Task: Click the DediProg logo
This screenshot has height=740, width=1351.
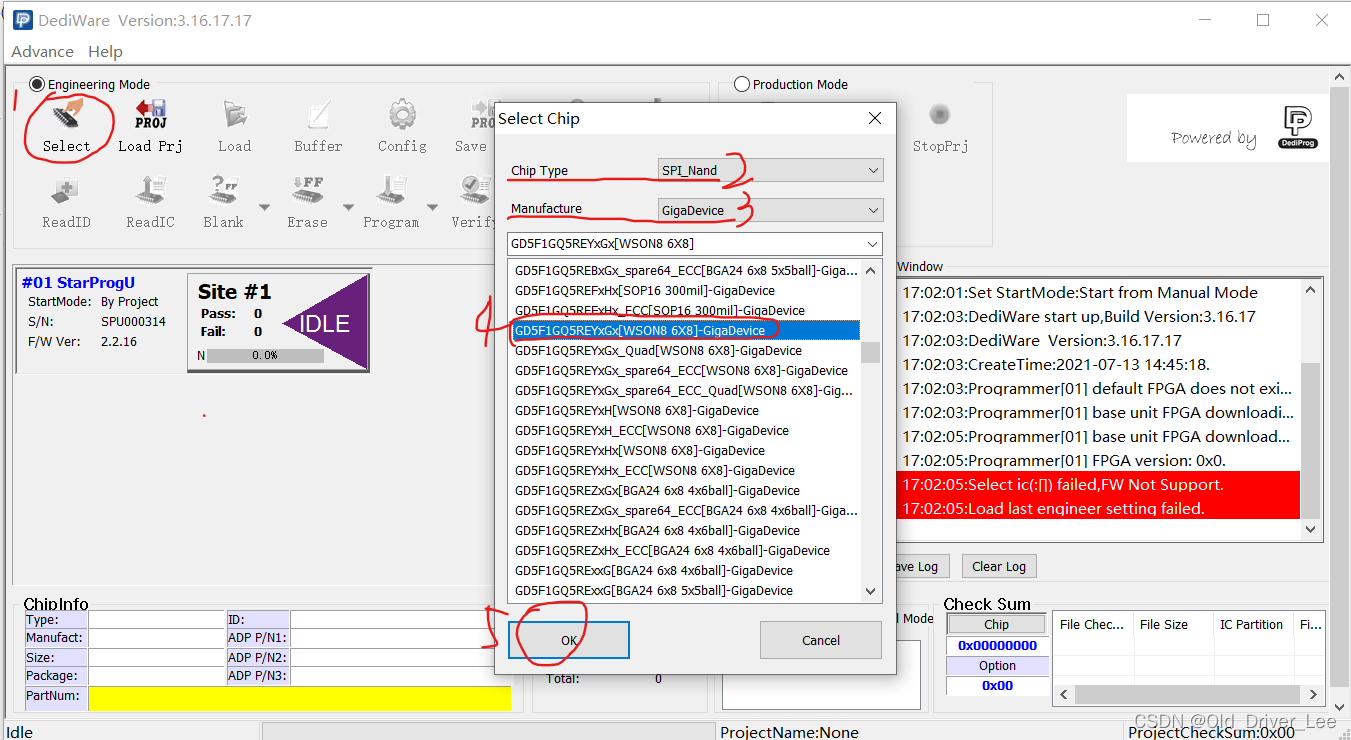Action: pos(1296,128)
